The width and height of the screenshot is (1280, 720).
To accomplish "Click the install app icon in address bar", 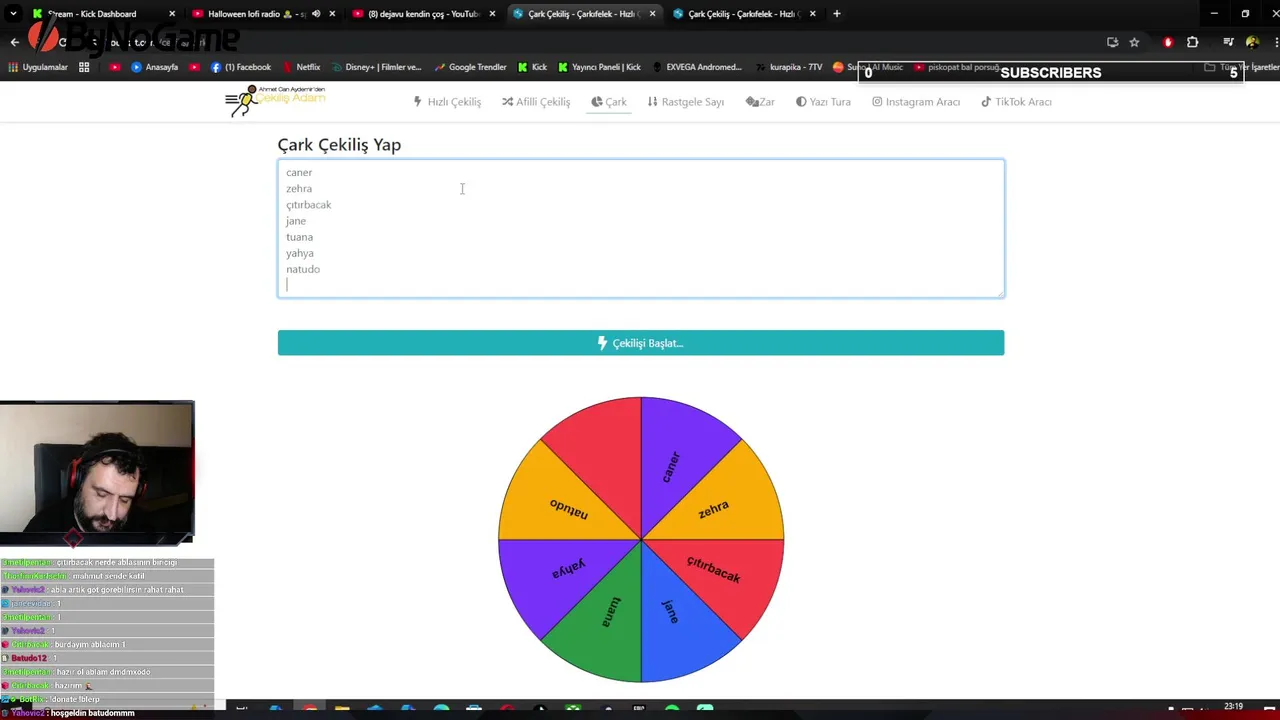I will tap(1112, 42).
